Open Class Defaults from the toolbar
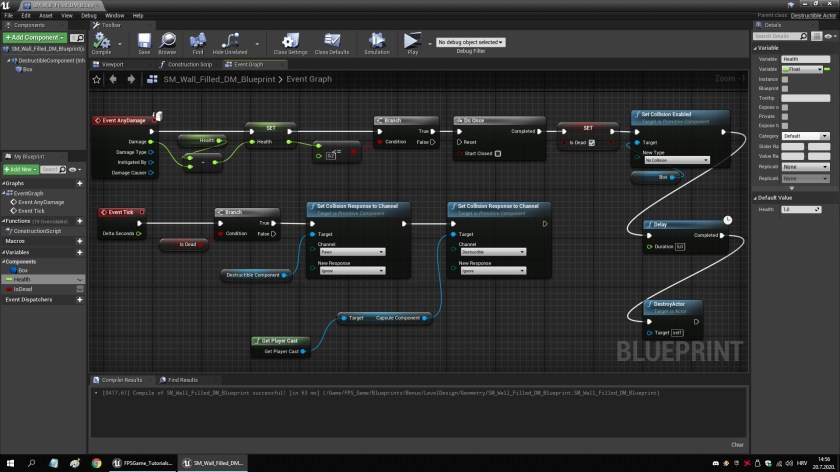Image resolution: width=840 pixels, height=472 pixels. coord(332,41)
